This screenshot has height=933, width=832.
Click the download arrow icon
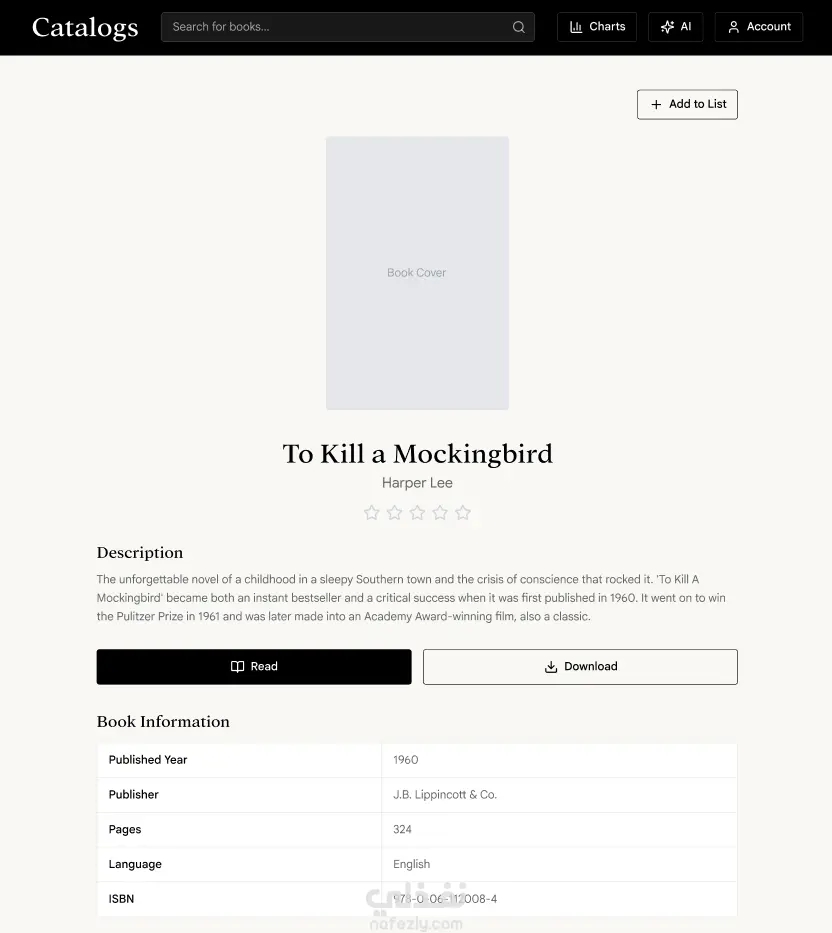551,667
